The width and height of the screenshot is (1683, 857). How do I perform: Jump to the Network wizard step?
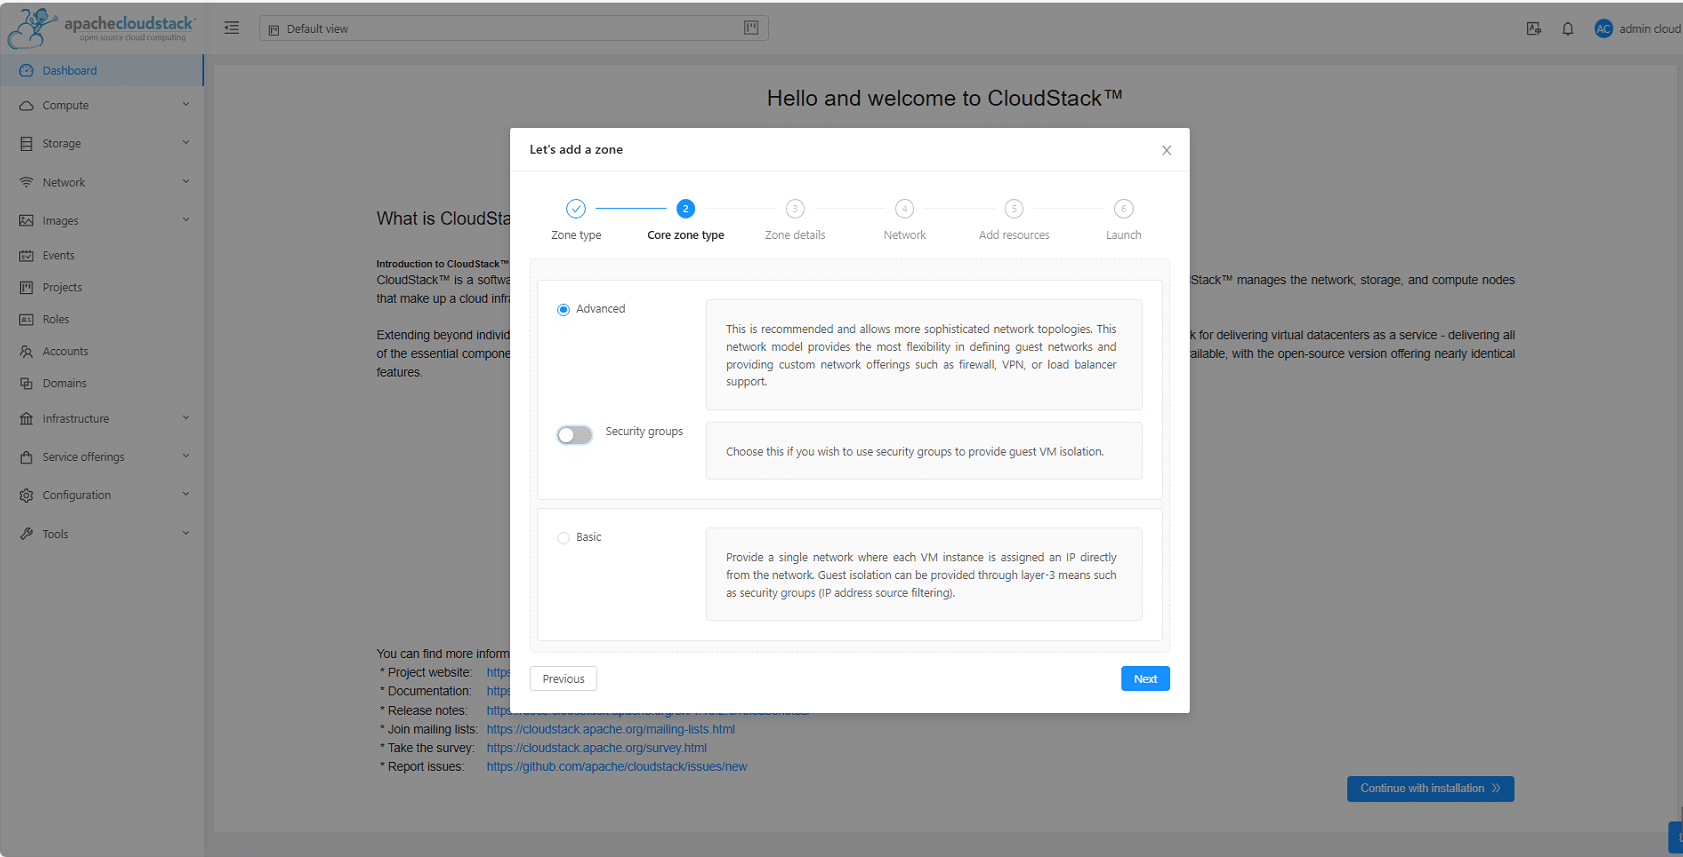pos(904,221)
